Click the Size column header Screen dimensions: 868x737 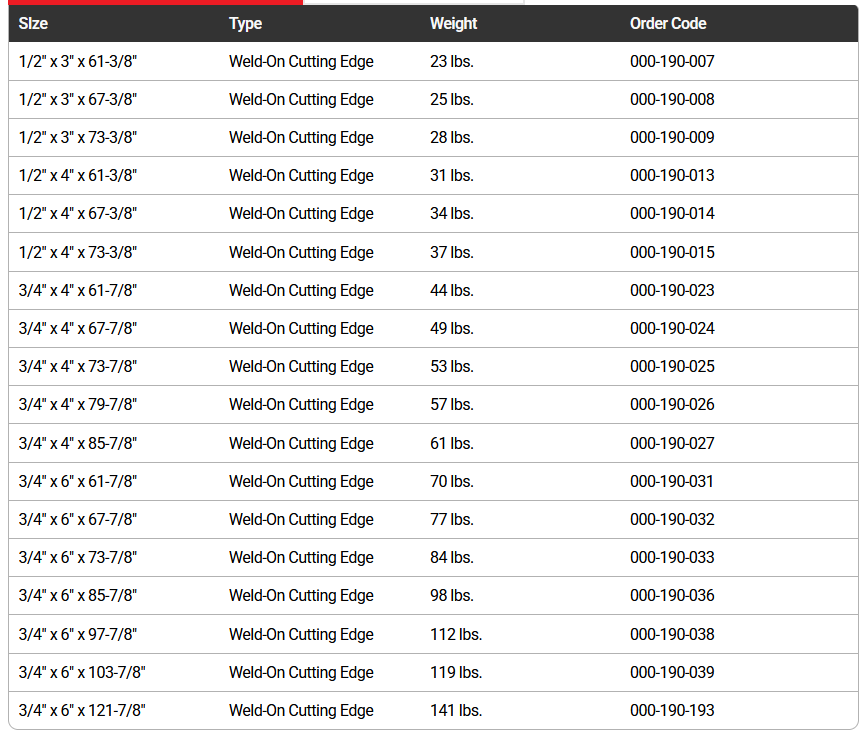(x=33, y=23)
